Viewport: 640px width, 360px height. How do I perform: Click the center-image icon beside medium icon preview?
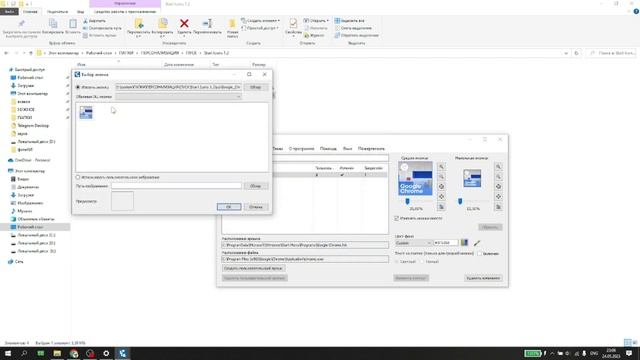441,187
